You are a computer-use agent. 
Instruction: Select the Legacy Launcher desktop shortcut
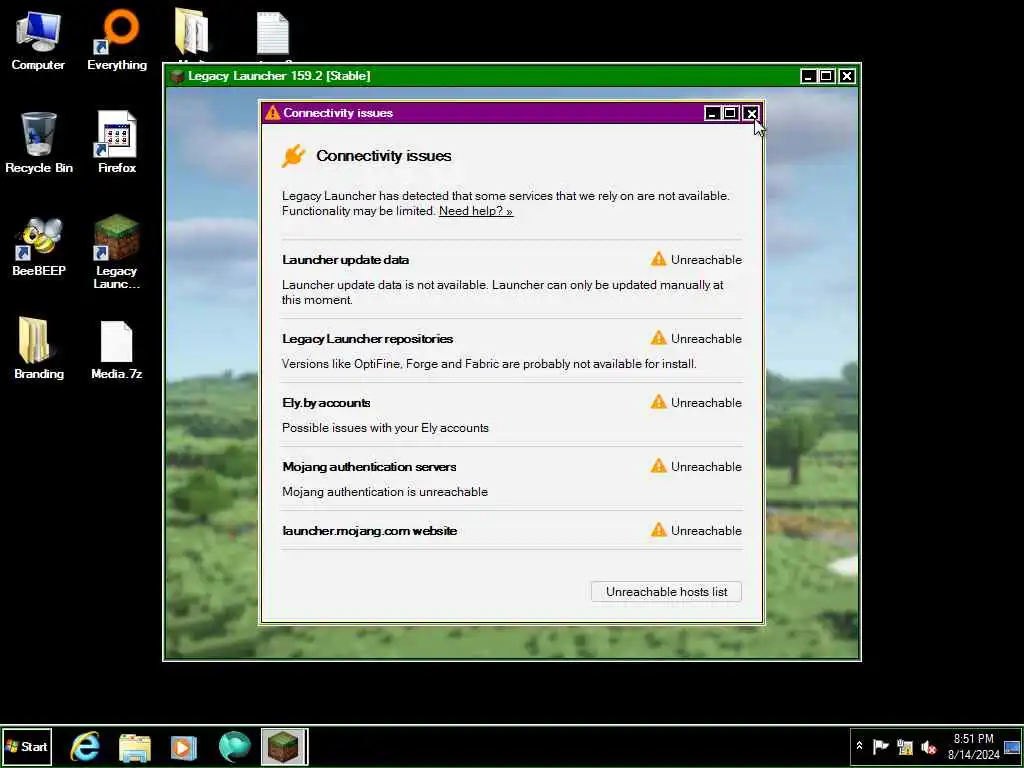[x=116, y=252]
